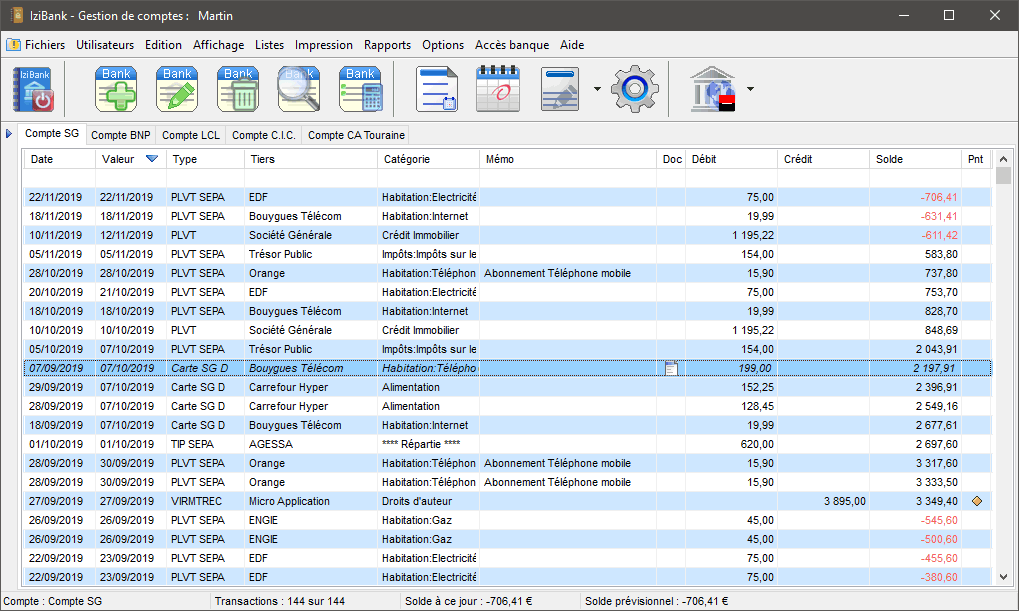Viewport: 1019px width, 611px height.
Task: Click the orange diamond marker on Micro Application row
Action: click(977, 501)
